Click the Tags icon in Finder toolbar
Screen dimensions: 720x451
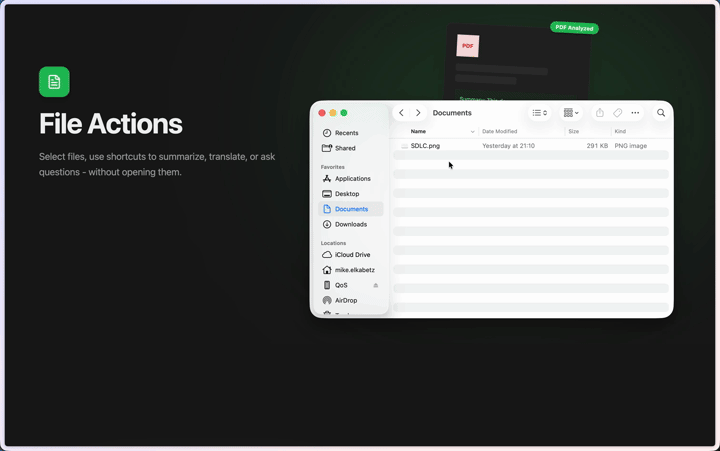click(x=618, y=113)
